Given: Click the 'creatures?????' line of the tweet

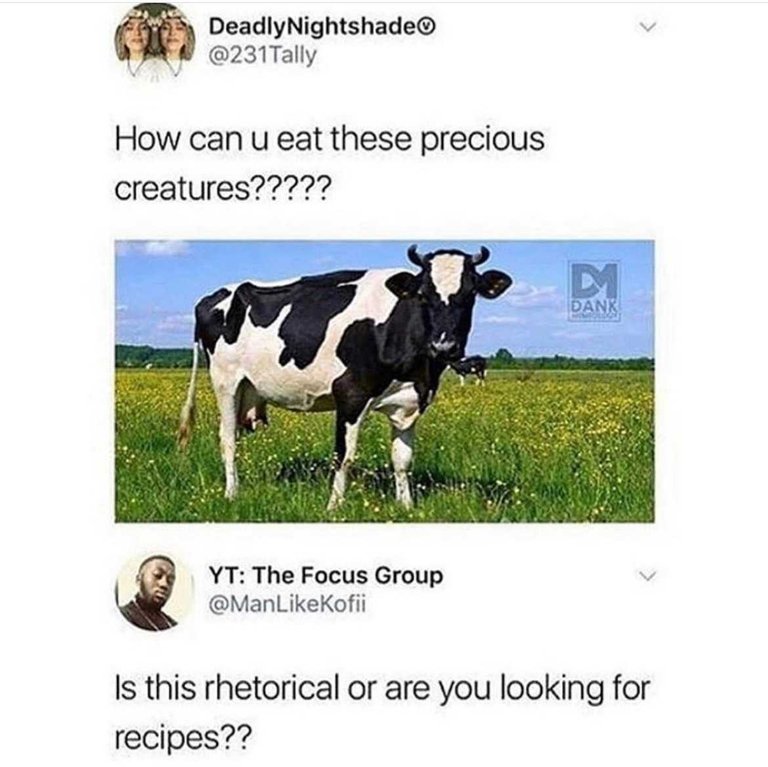Looking at the screenshot, I should 223,189.
